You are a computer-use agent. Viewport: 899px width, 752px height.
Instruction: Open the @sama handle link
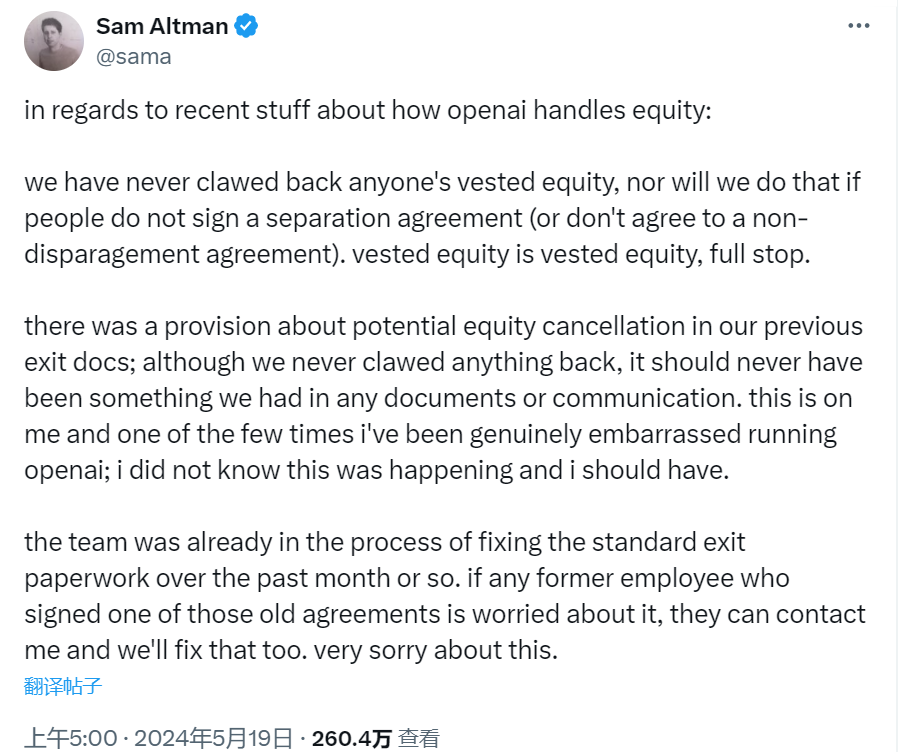coord(134,57)
